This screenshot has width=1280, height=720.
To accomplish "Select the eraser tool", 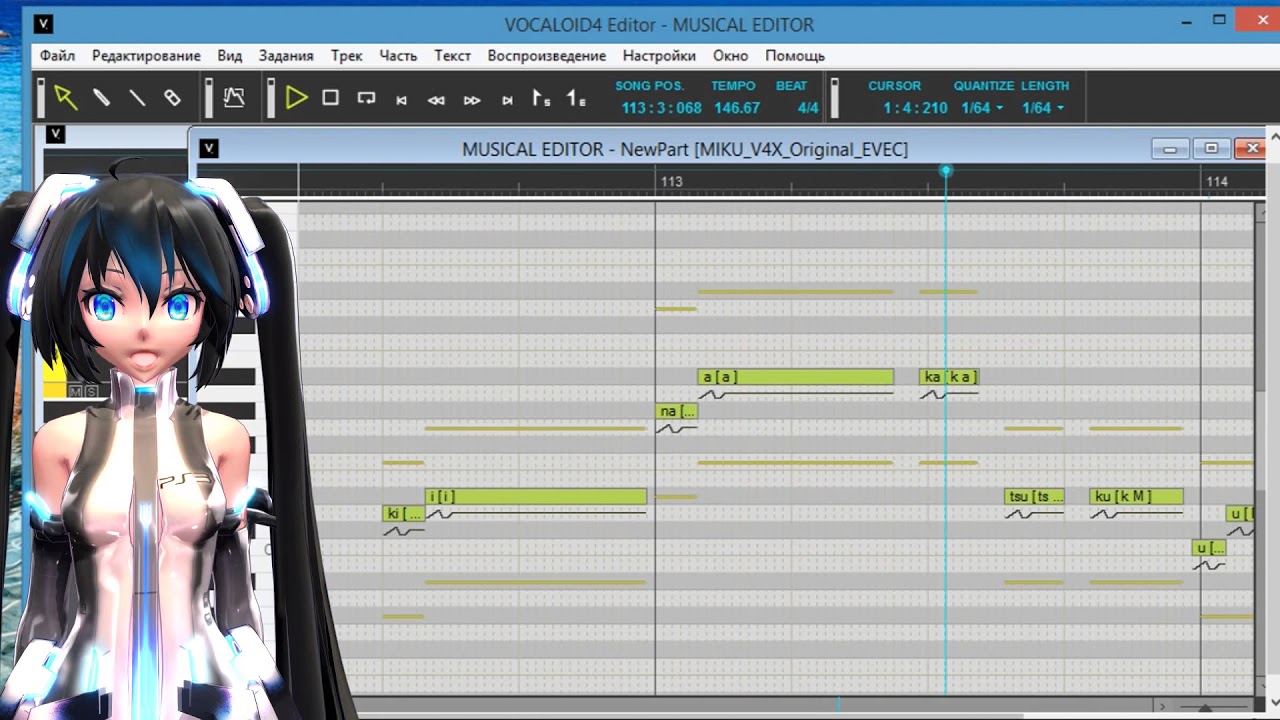I will point(172,97).
